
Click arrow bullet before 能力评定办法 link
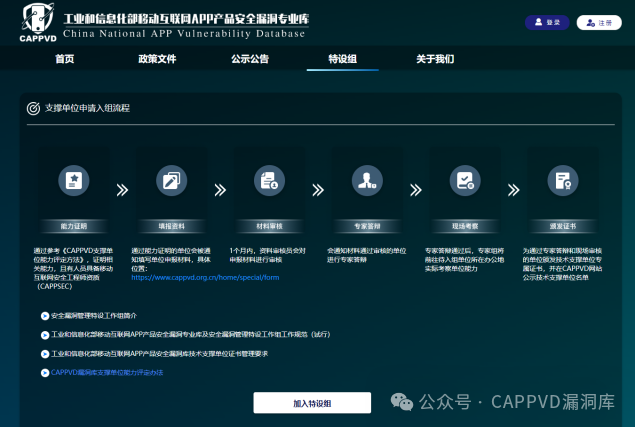click(x=45, y=373)
